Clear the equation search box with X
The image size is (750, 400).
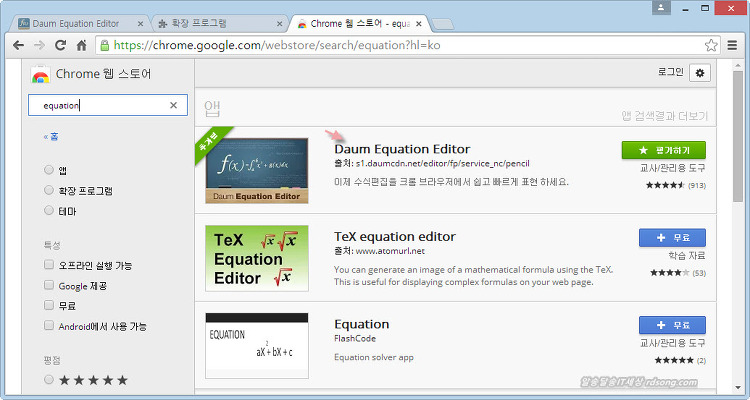click(173, 105)
